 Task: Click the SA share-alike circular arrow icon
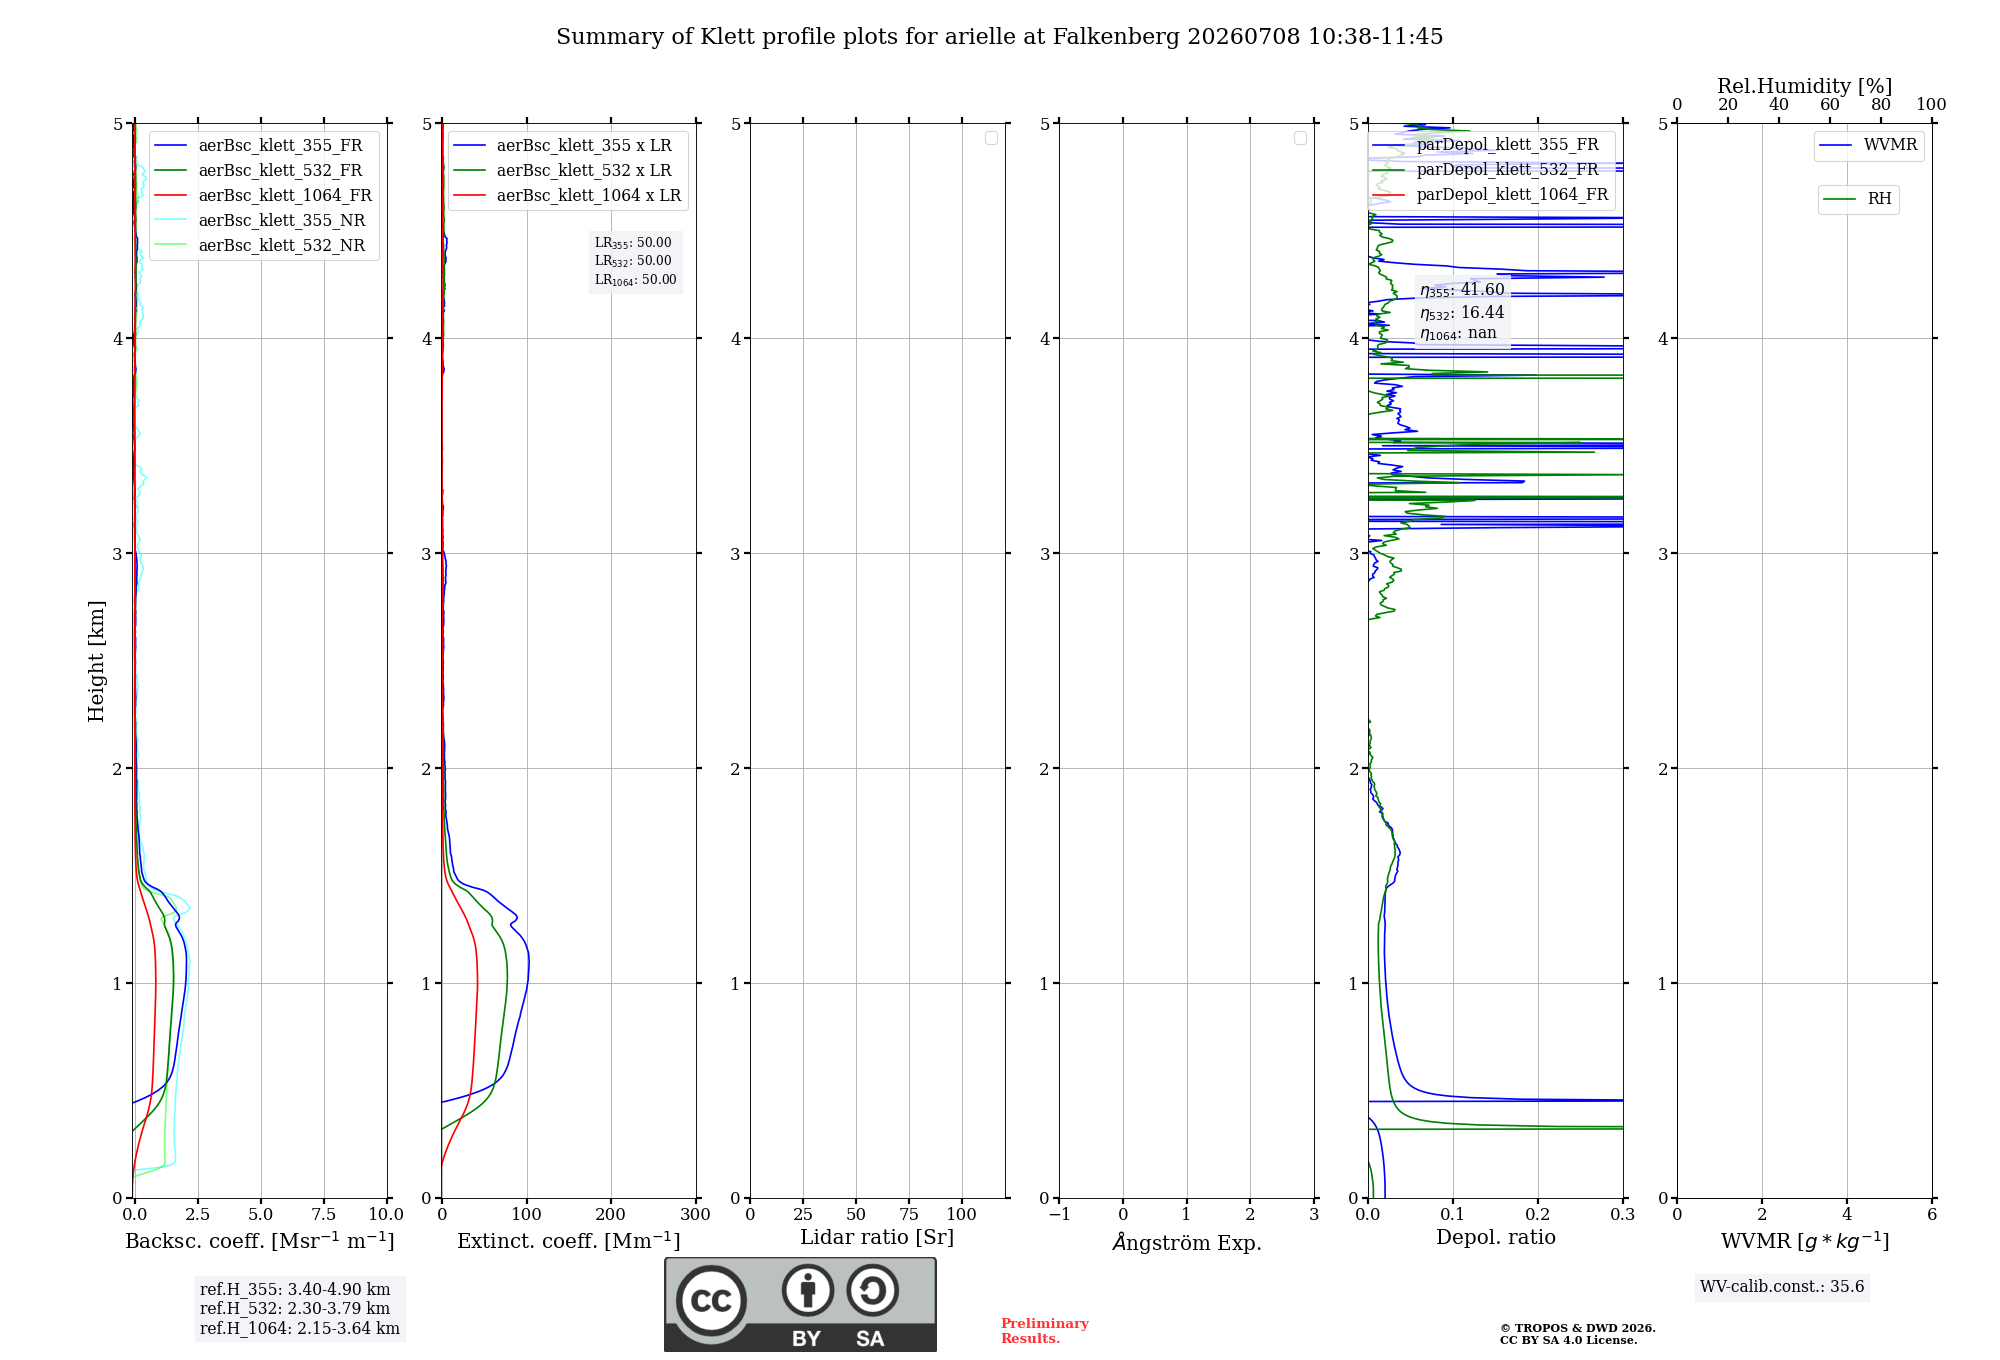tap(872, 1290)
